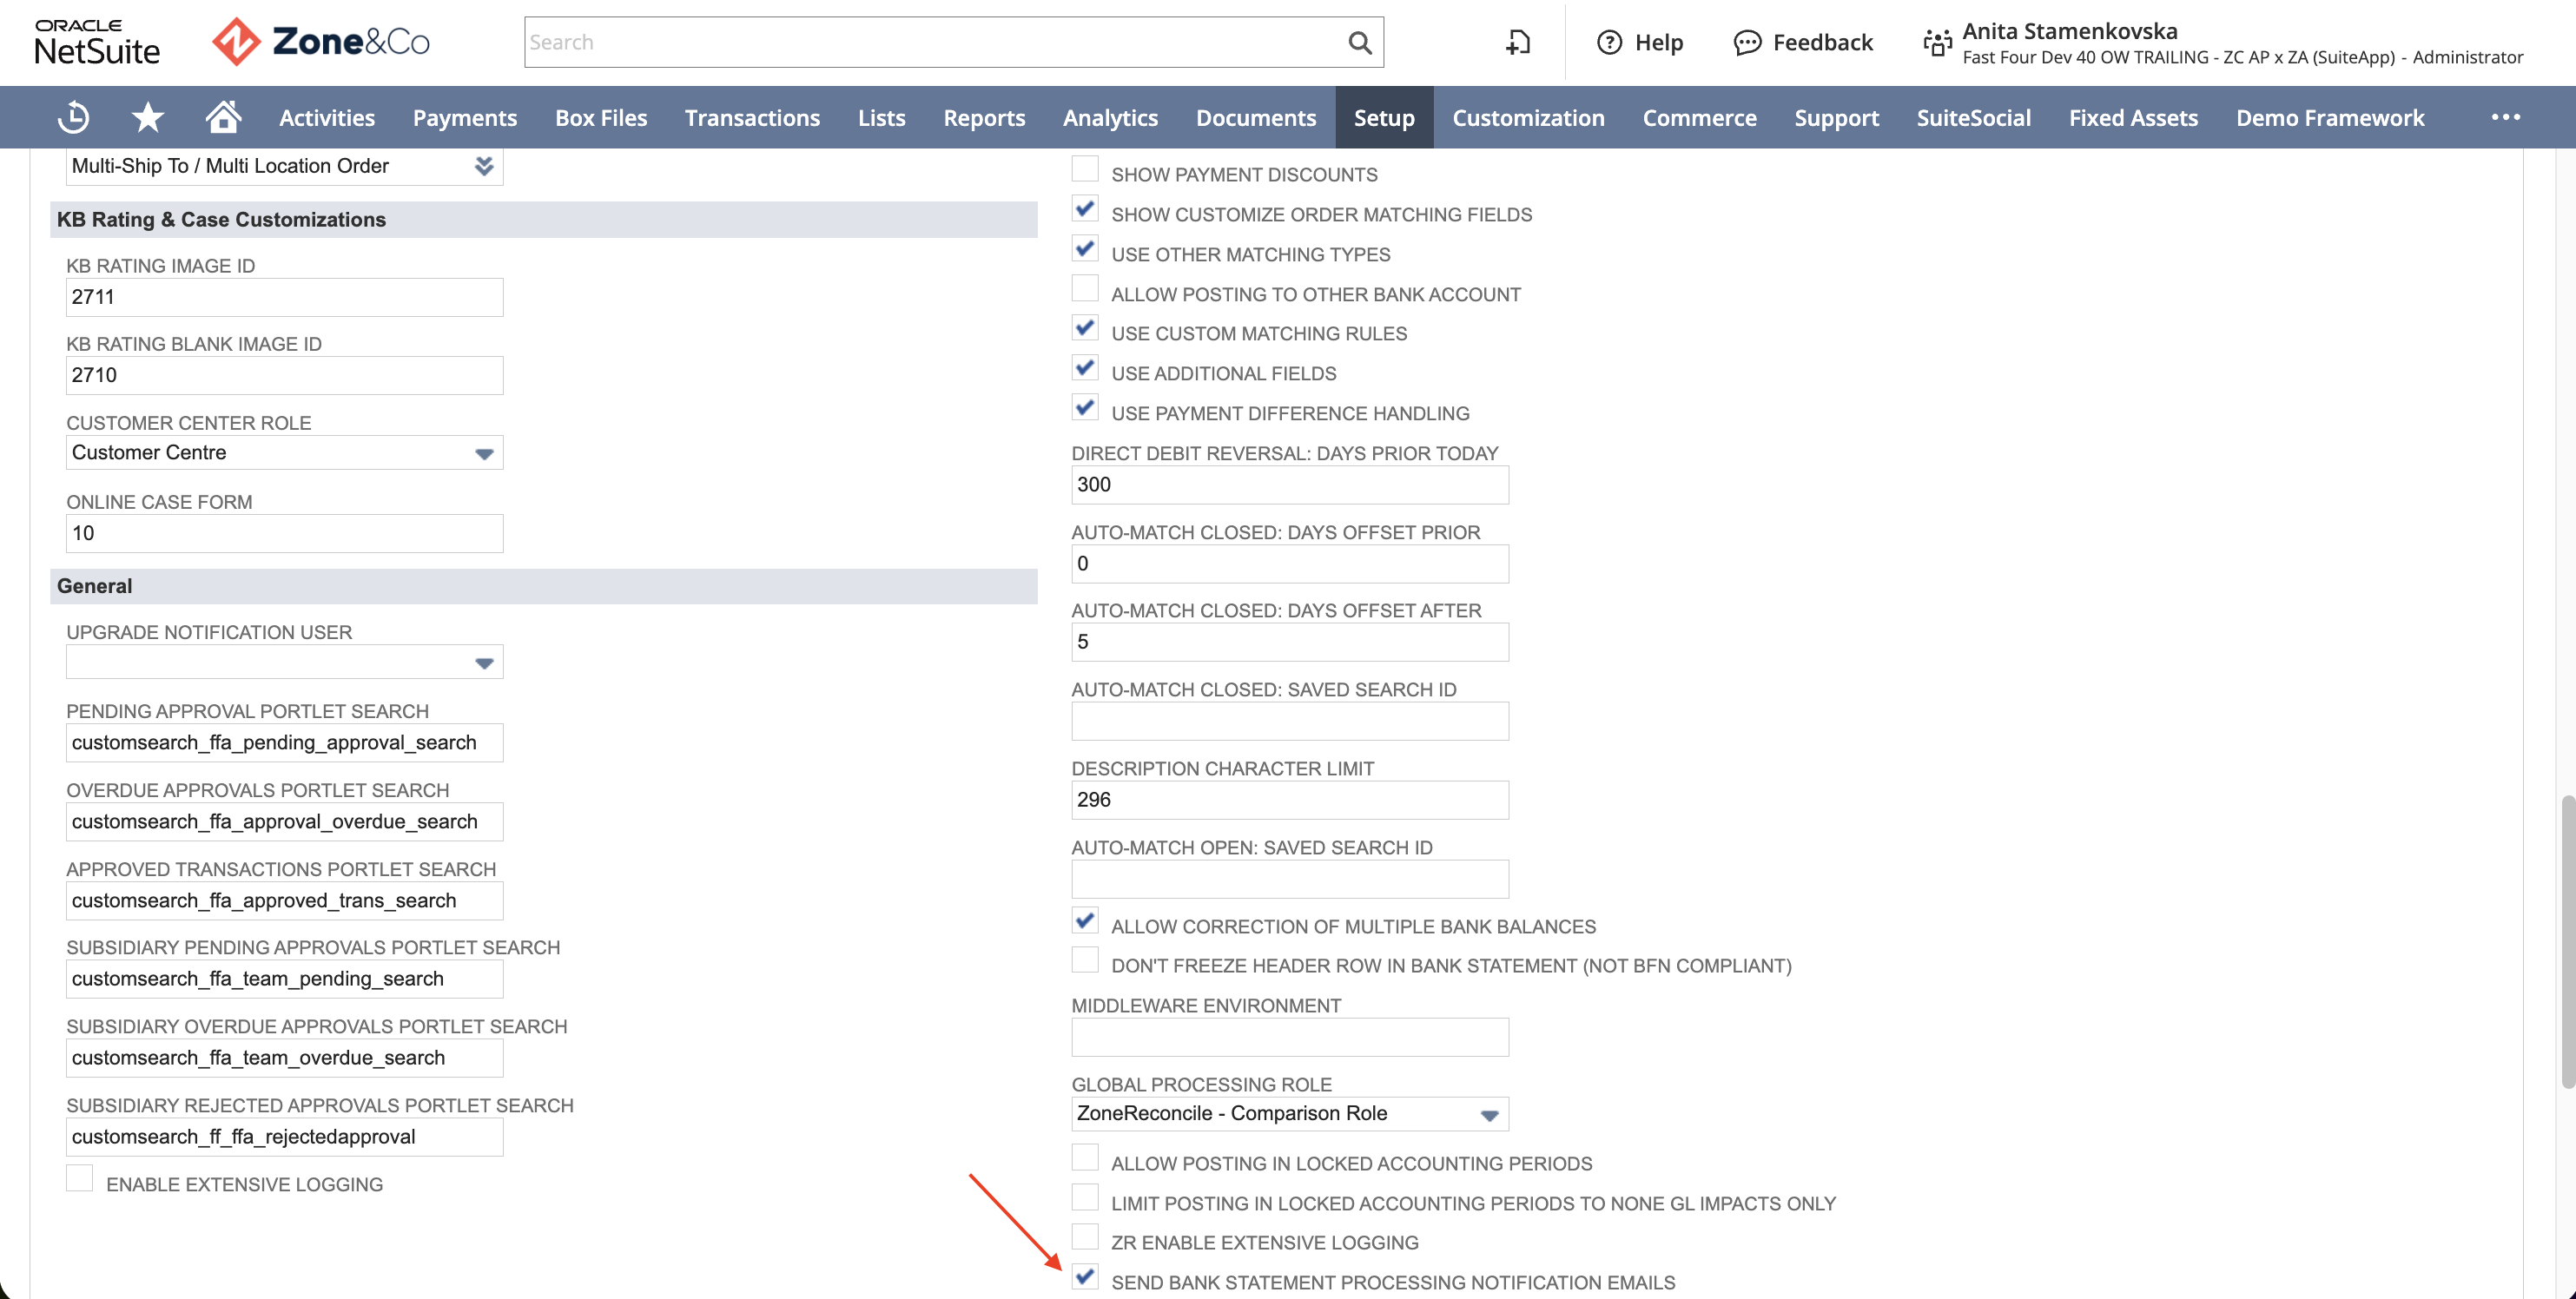This screenshot has height=1299, width=2576.
Task: Open the Create New page icon
Action: pos(1518,42)
